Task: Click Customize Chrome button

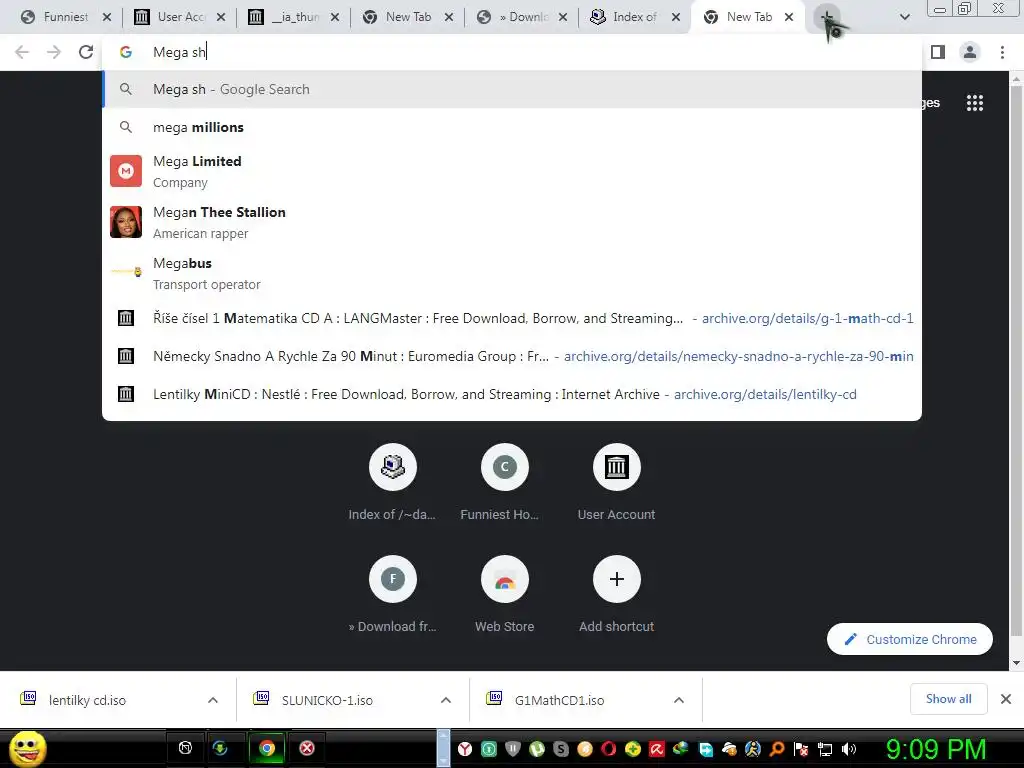Action: pyautogui.click(x=910, y=639)
